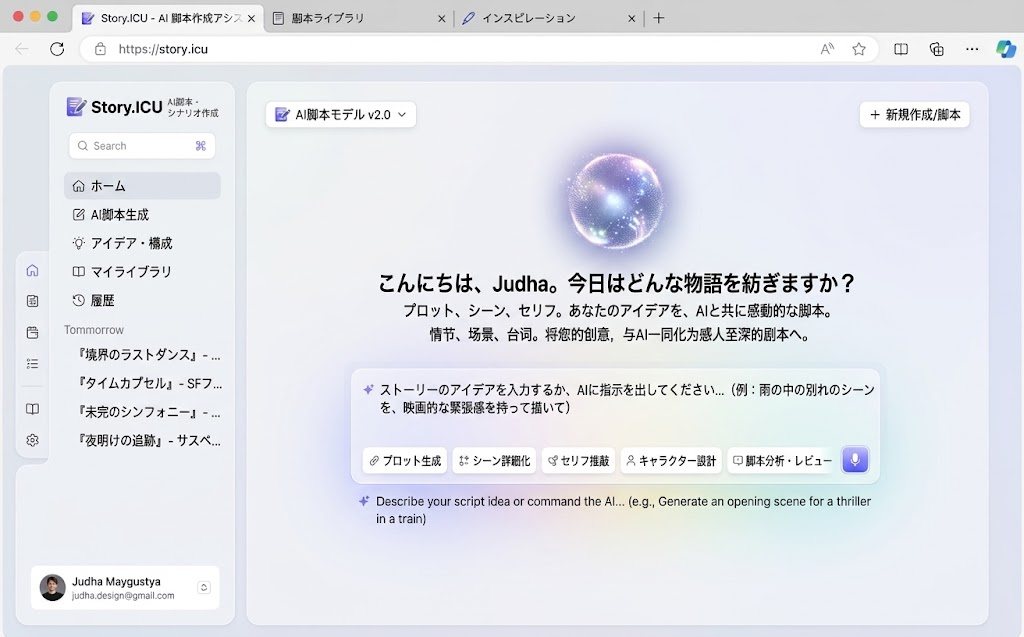
Task: Click the キャラクター設計 chip
Action: pos(671,460)
